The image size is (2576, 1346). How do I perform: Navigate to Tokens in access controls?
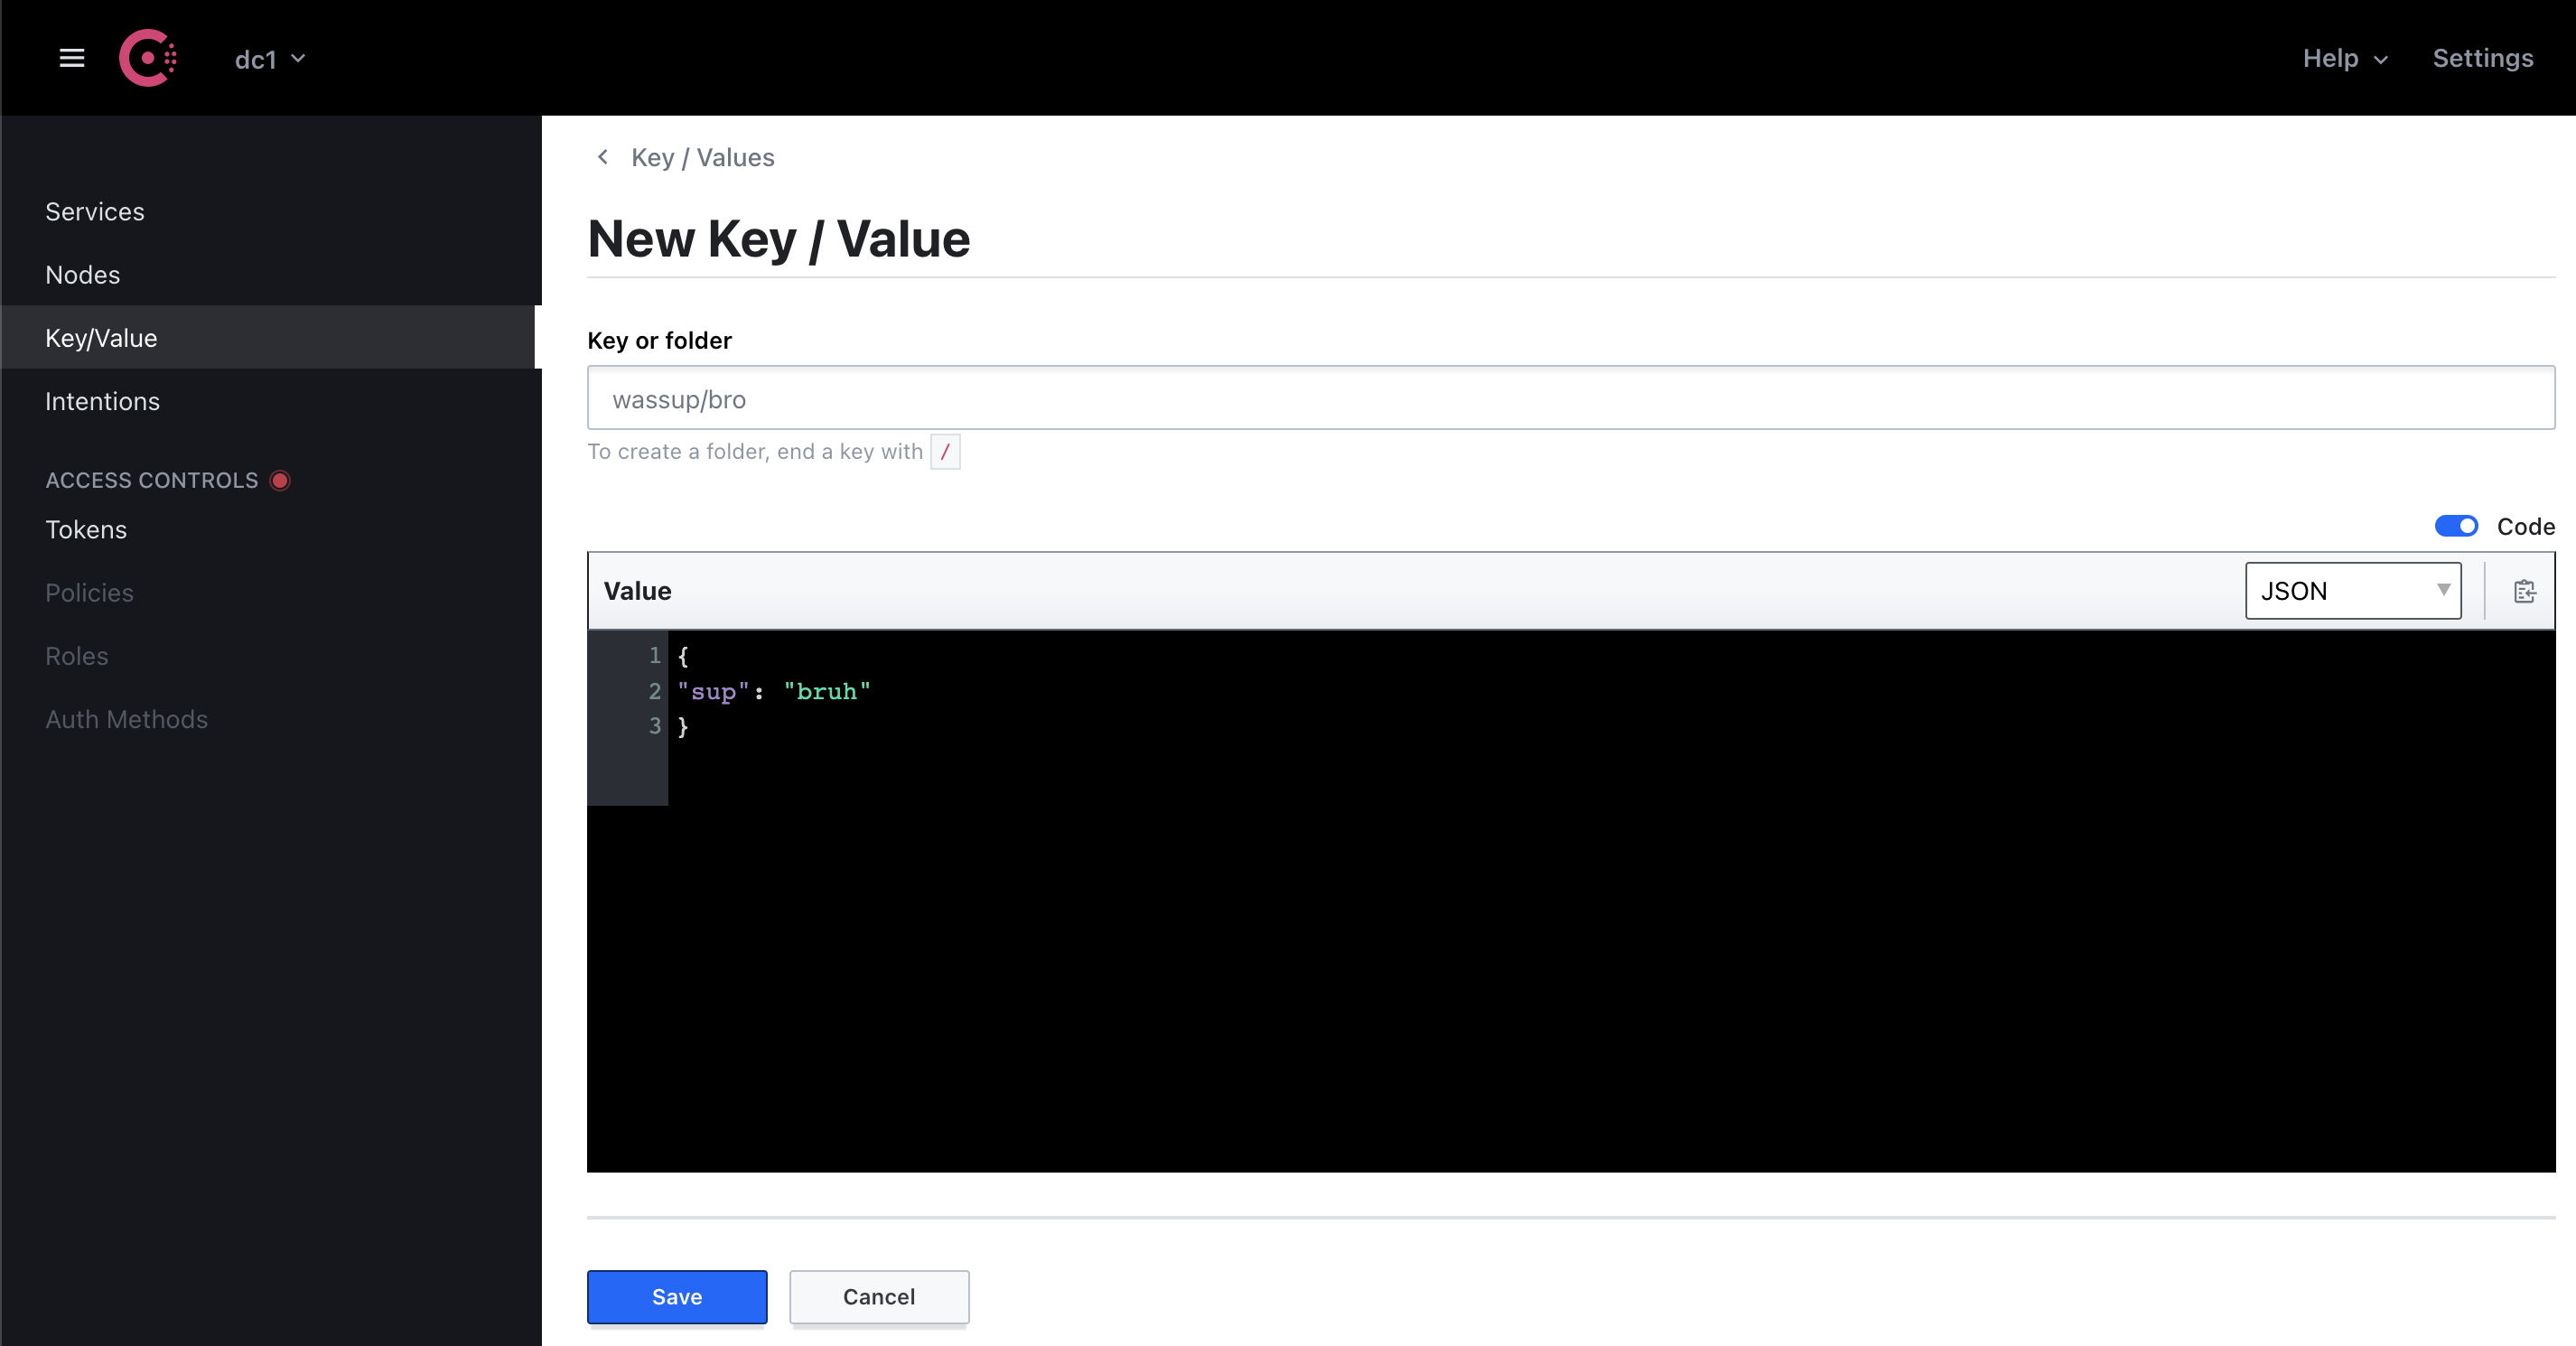pos(86,529)
